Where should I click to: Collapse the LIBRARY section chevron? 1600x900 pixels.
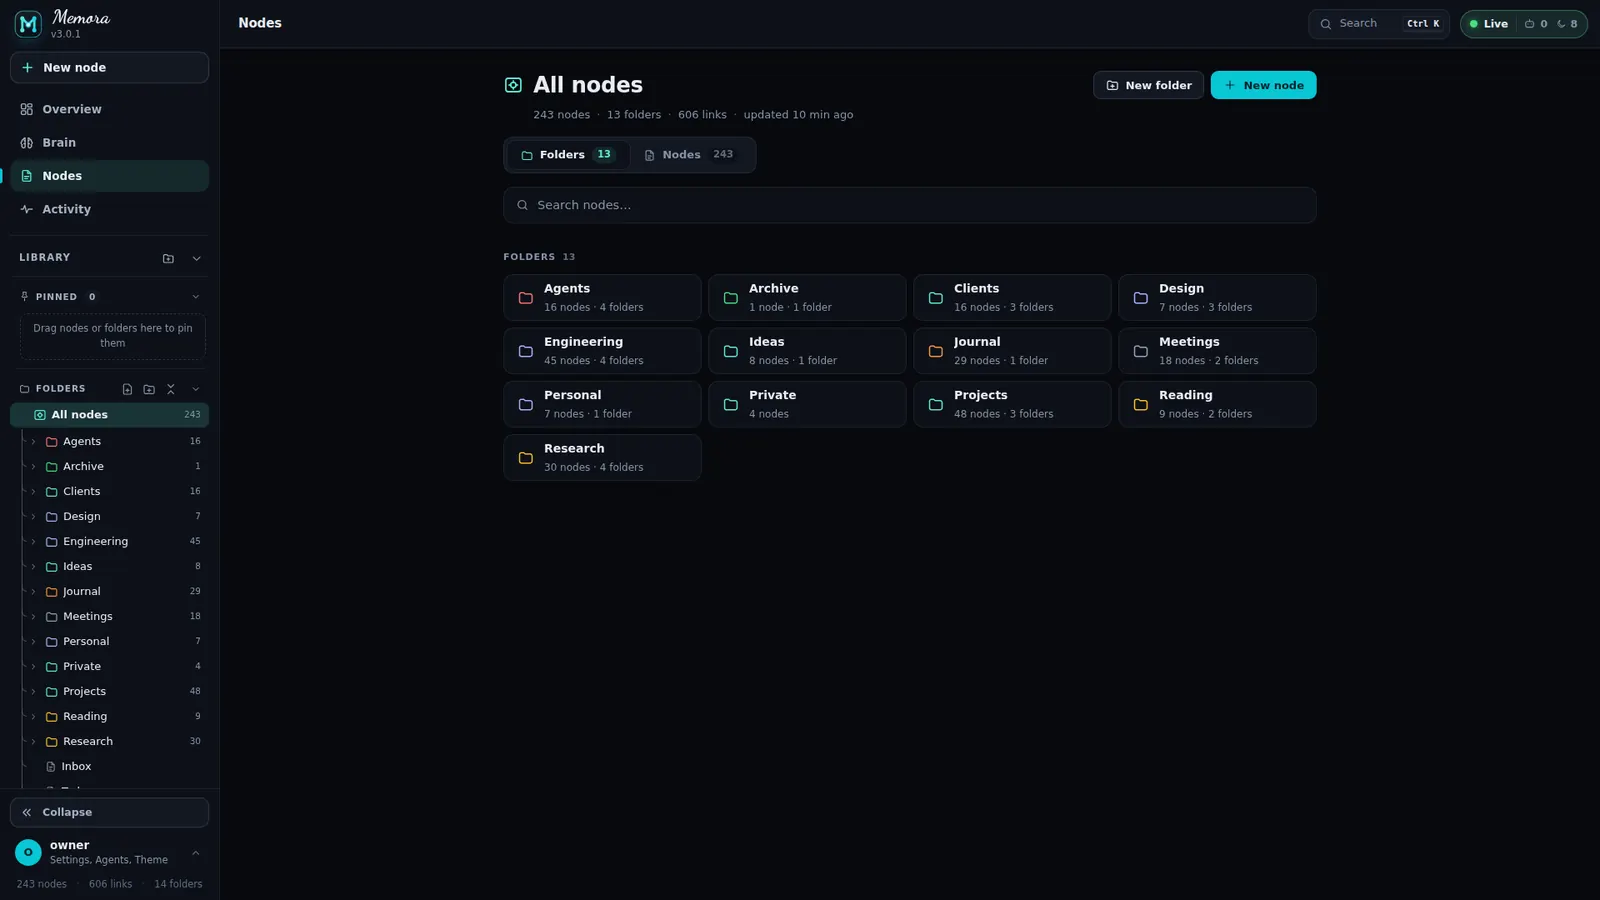click(x=196, y=258)
